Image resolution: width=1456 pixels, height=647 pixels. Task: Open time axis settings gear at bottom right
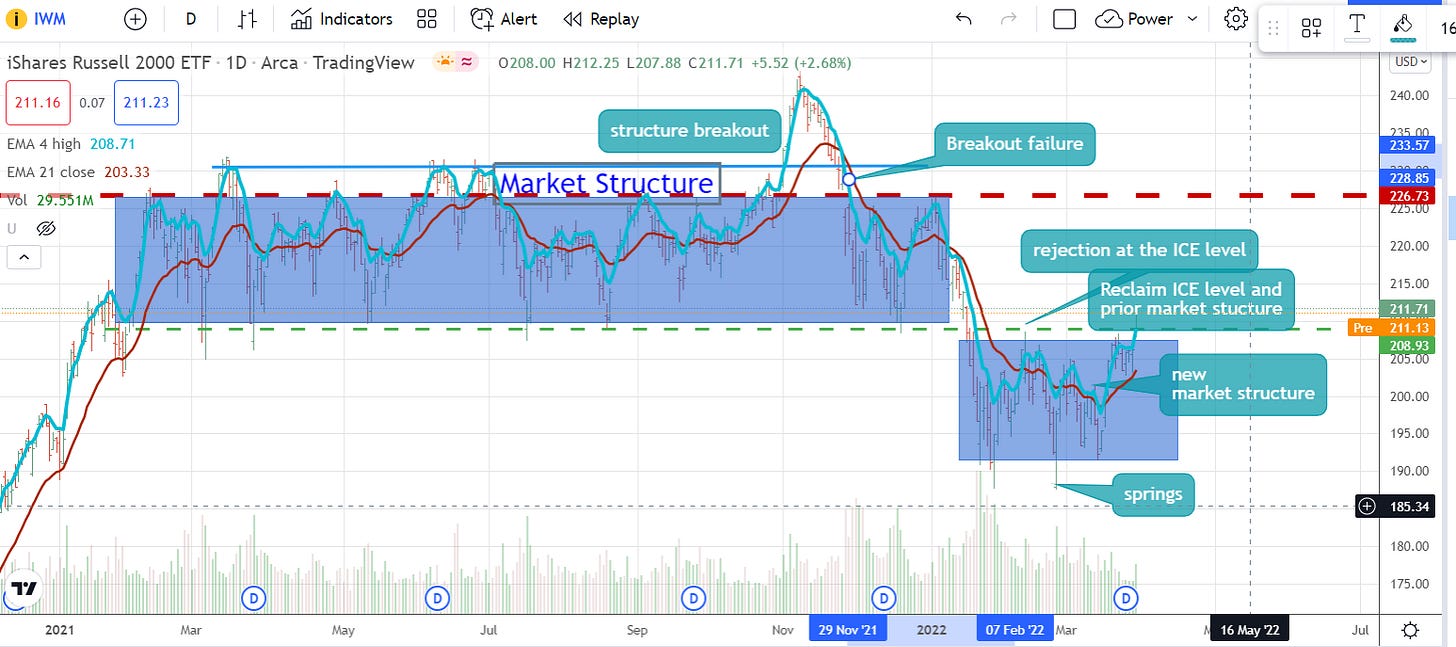coord(1410,630)
